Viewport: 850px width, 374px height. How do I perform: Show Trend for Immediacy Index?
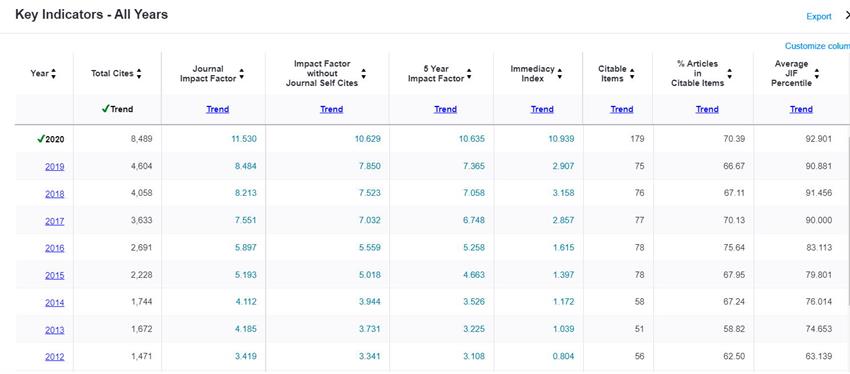click(x=542, y=109)
